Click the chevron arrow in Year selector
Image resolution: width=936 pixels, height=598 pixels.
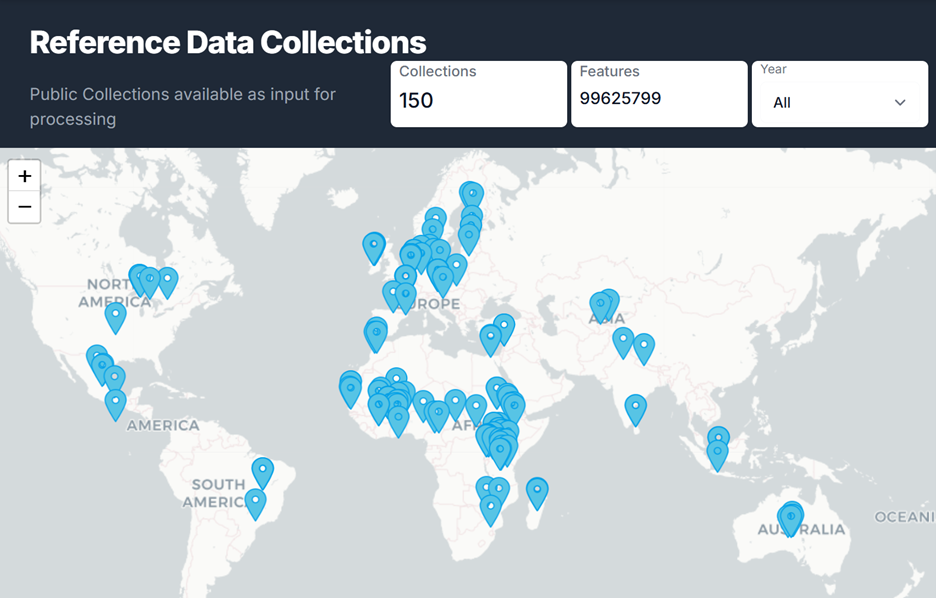tap(899, 103)
